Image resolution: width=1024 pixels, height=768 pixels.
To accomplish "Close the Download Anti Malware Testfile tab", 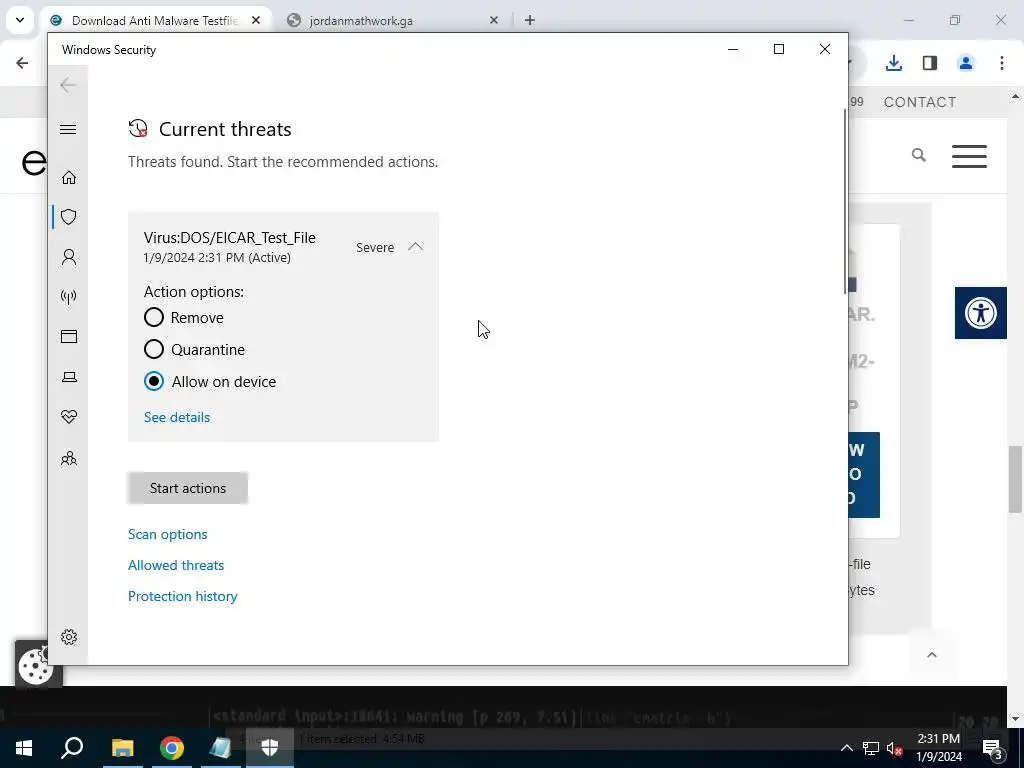I will (256, 20).
